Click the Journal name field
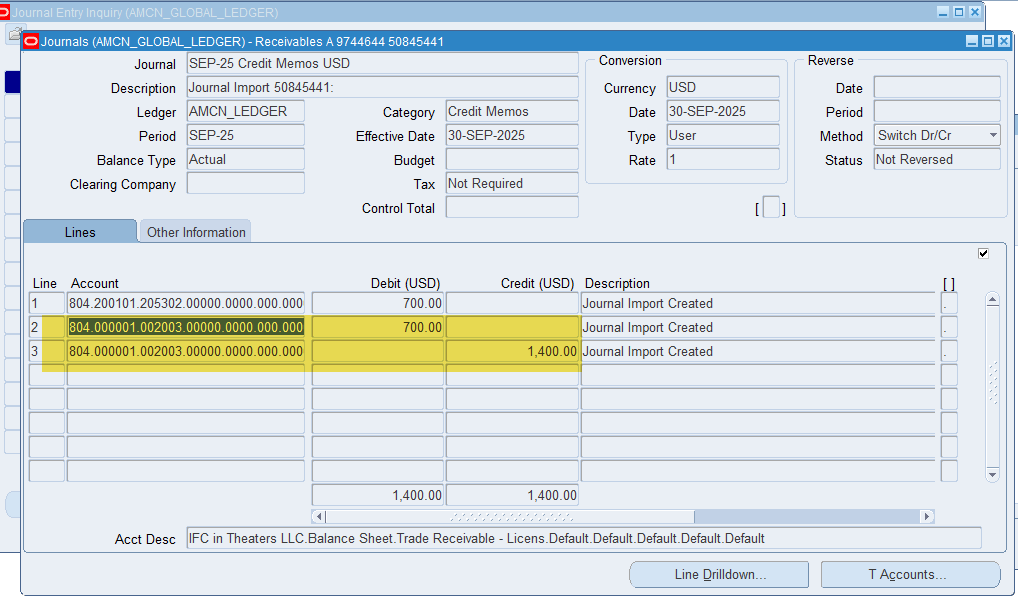Screen dimensions: 1018x603 click(382, 63)
